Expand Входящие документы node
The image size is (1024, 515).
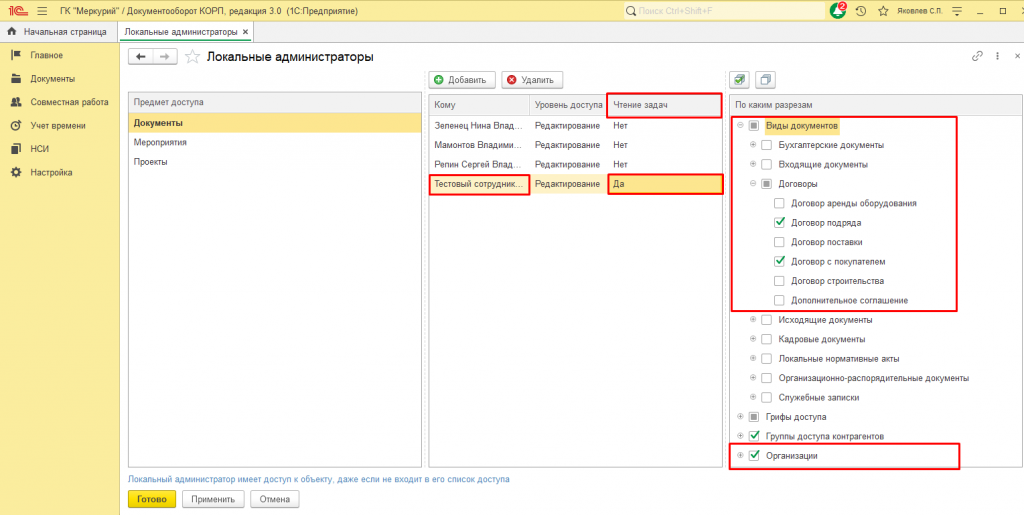[753, 164]
